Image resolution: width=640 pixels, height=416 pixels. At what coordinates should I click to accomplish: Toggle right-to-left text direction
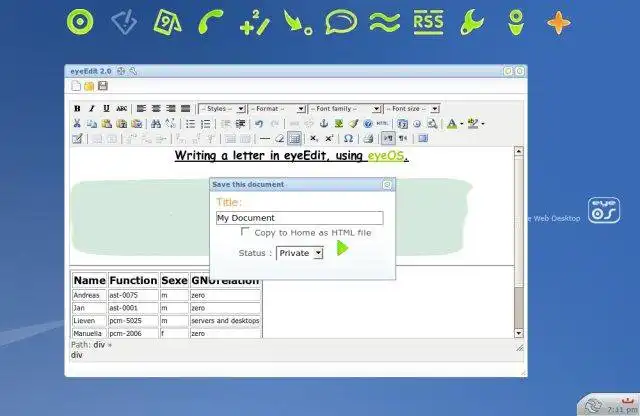coord(403,139)
